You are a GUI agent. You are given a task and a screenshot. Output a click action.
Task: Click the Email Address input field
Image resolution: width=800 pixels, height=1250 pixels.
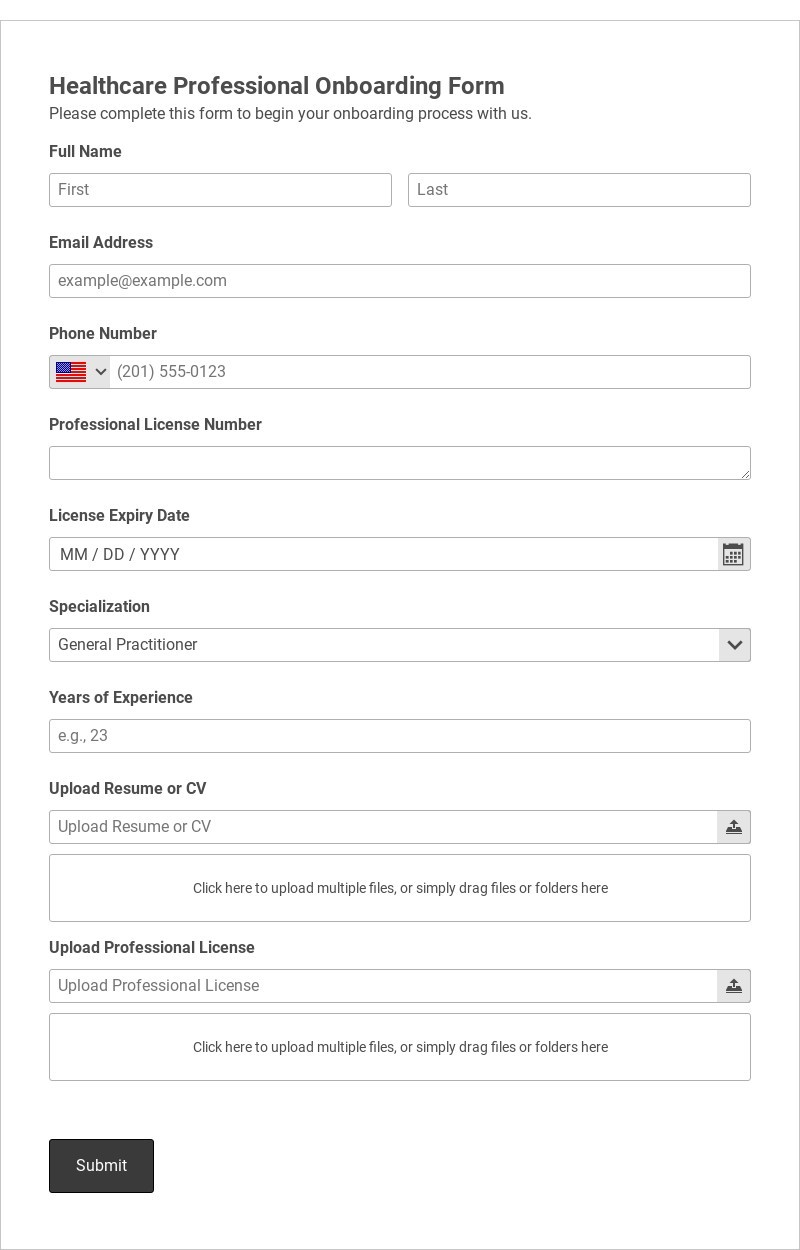pos(400,281)
